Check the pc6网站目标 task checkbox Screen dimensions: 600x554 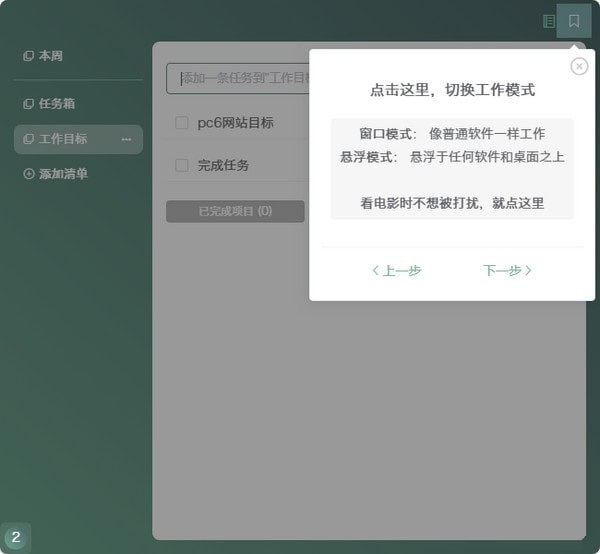(x=181, y=123)
